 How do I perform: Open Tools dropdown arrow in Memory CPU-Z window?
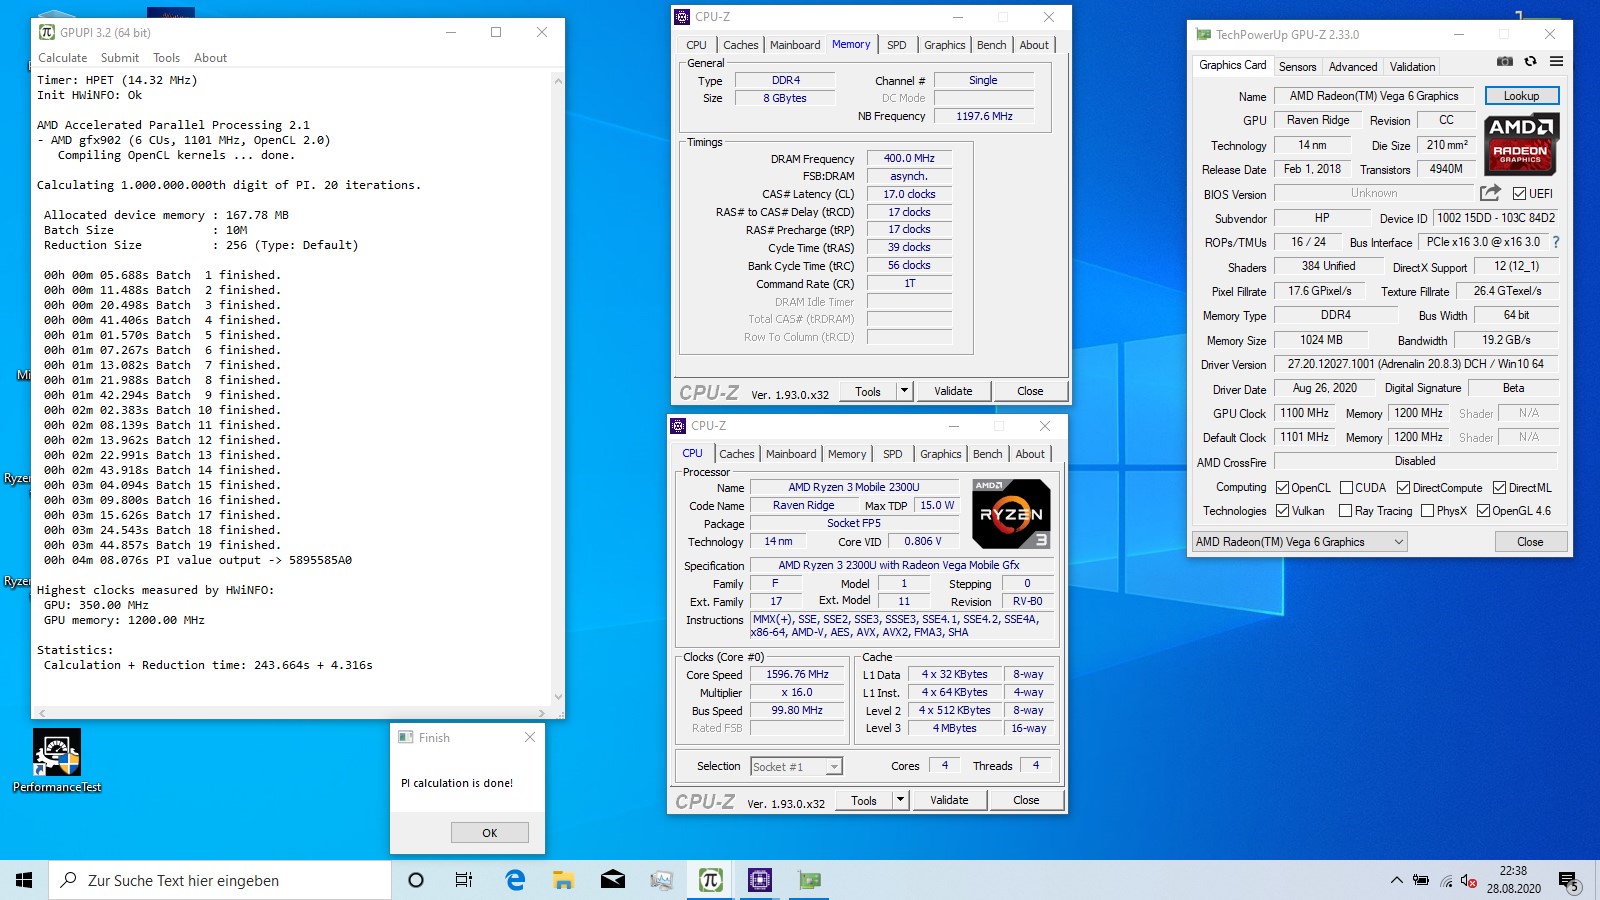(904, 391)
